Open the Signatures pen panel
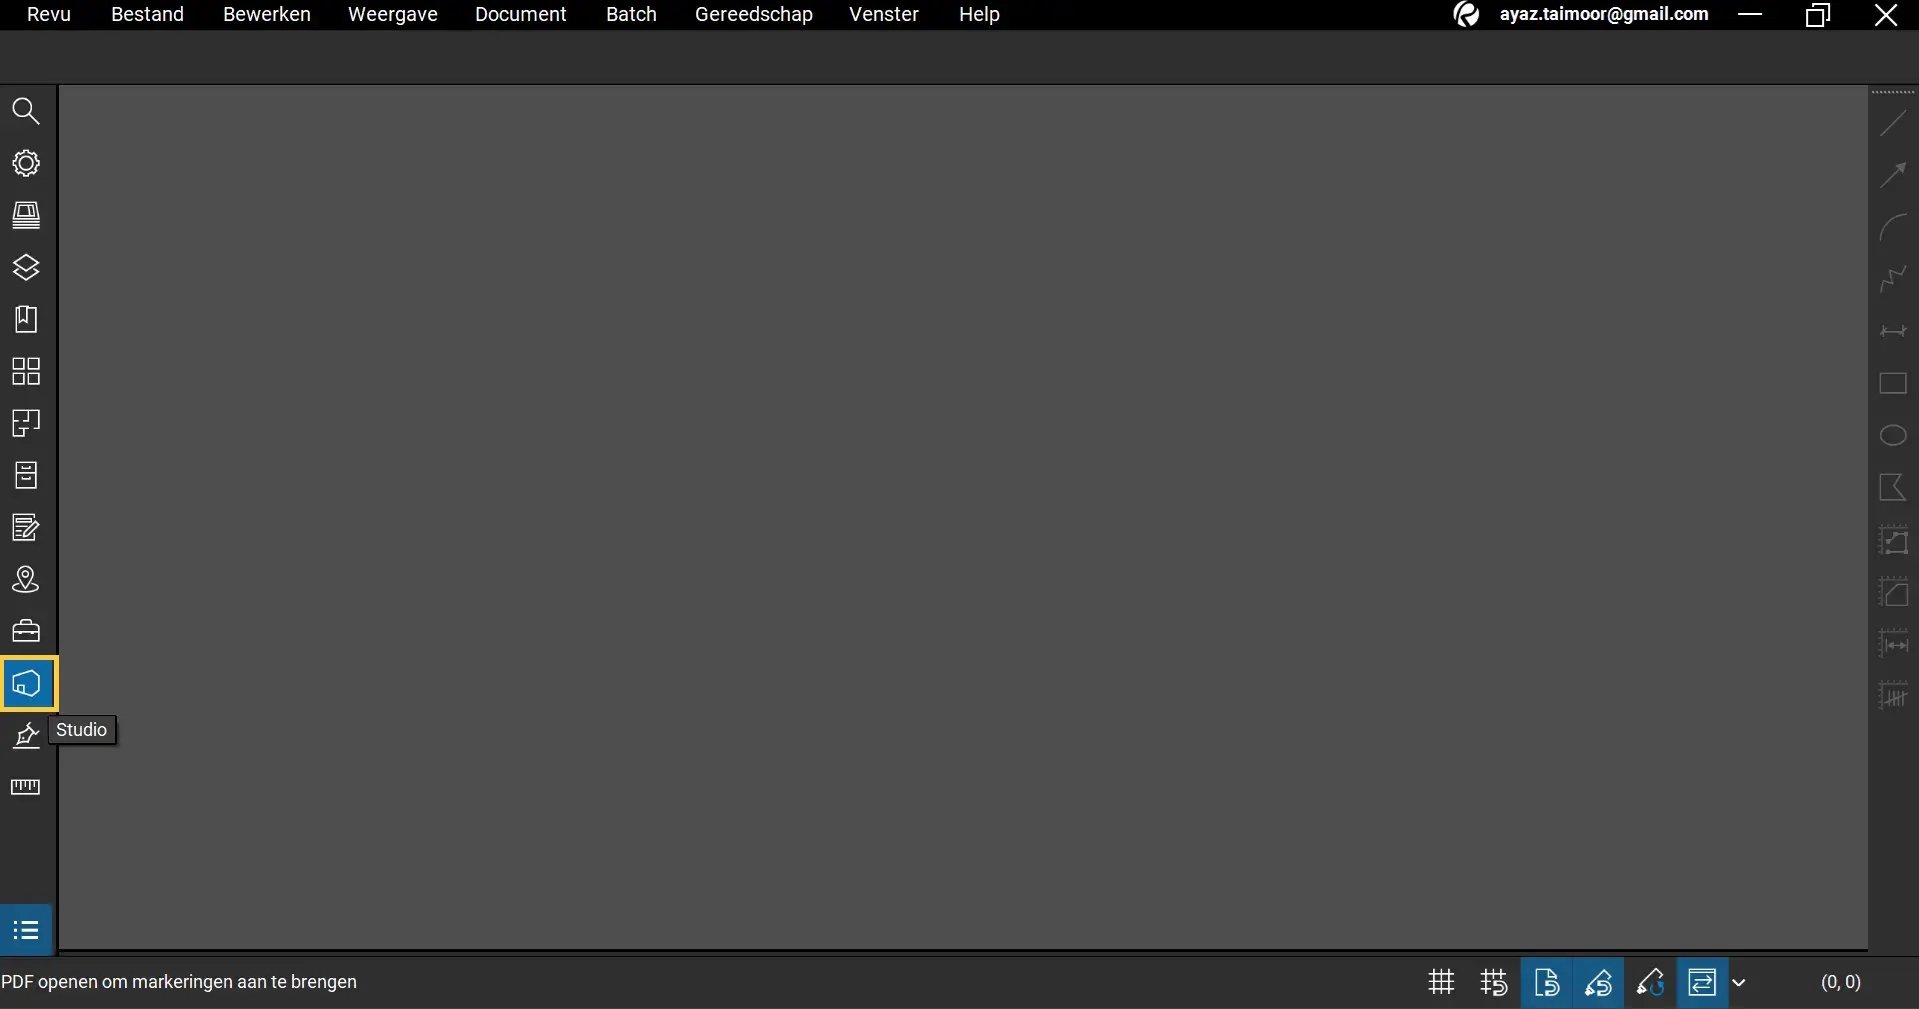 [26, 735]
